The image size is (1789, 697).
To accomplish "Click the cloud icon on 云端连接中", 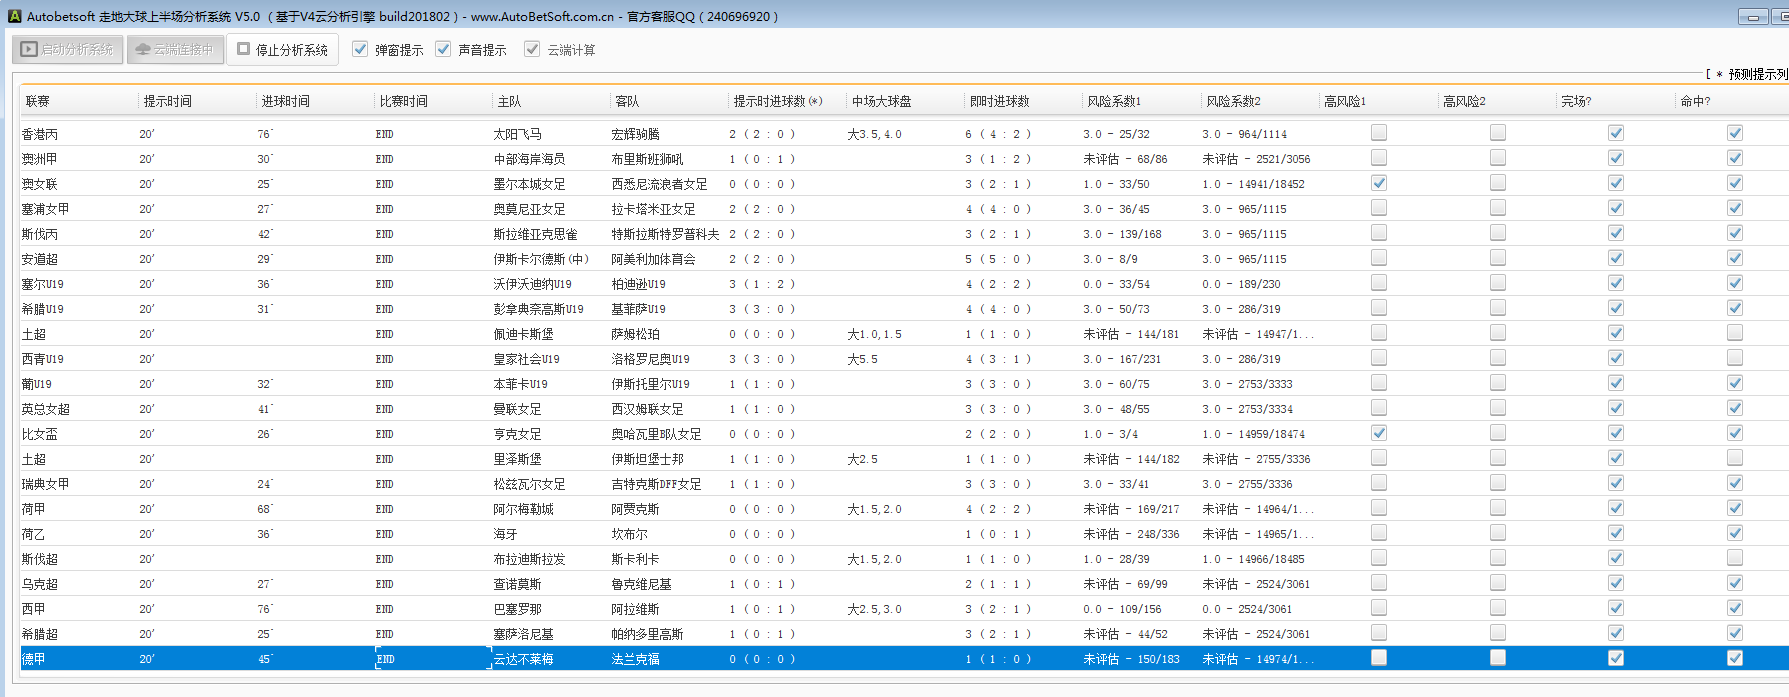I will point(143,49).
